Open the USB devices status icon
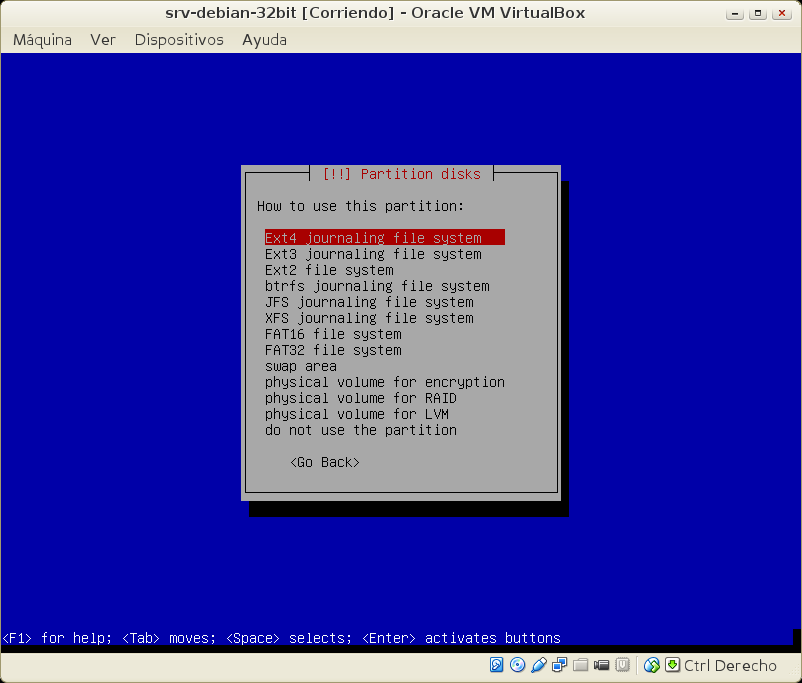The height and width of the screenshot is (683, 802). tap(539, 665)
